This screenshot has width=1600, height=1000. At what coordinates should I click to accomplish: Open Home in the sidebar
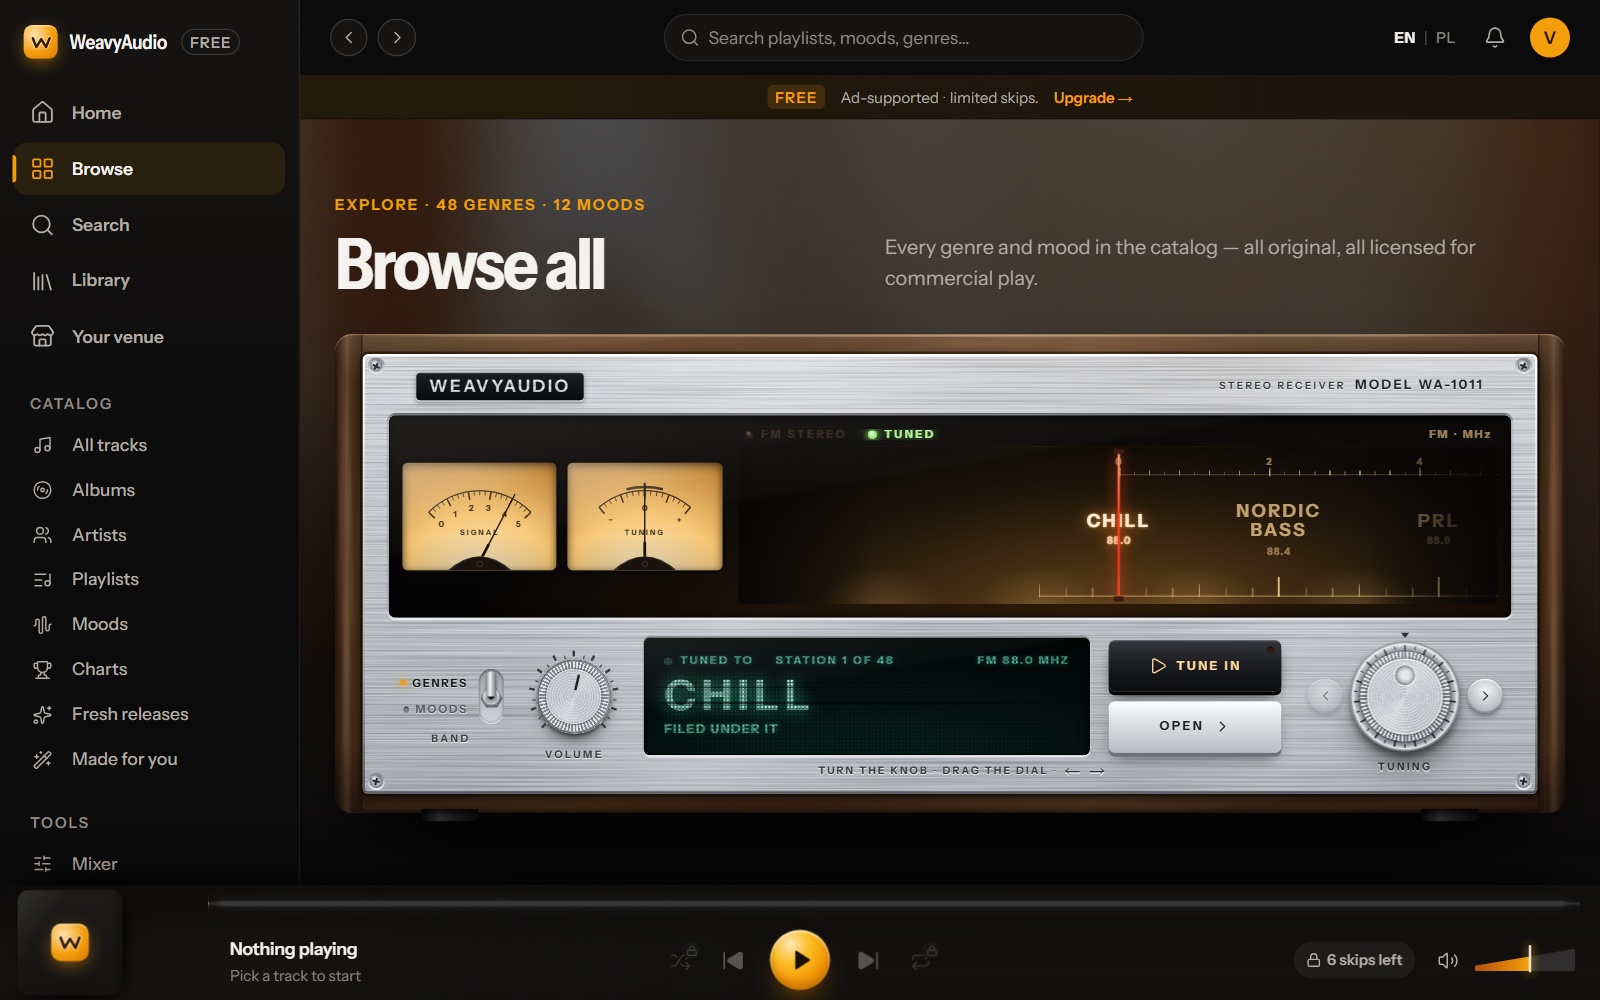149,113
